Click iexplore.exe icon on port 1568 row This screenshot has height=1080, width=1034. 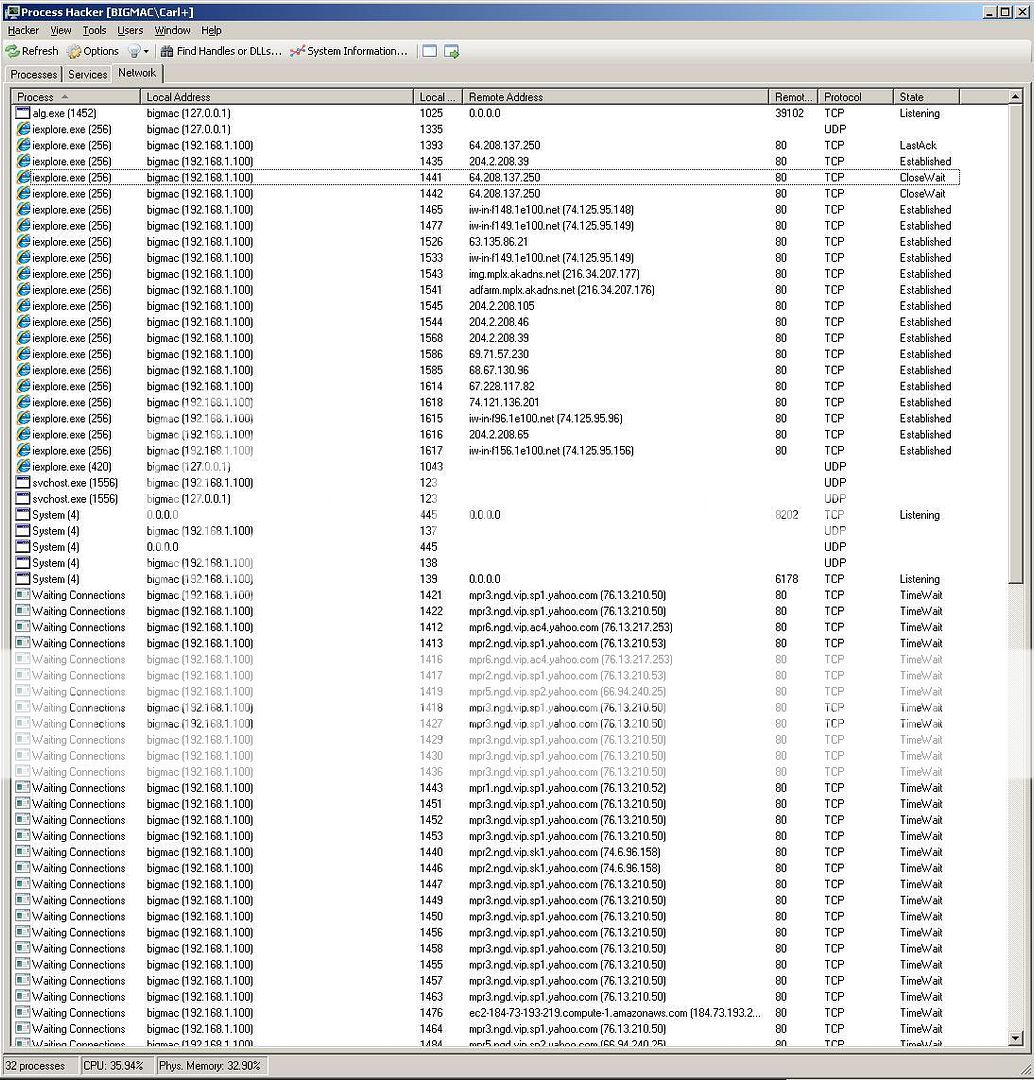point(23,338)
